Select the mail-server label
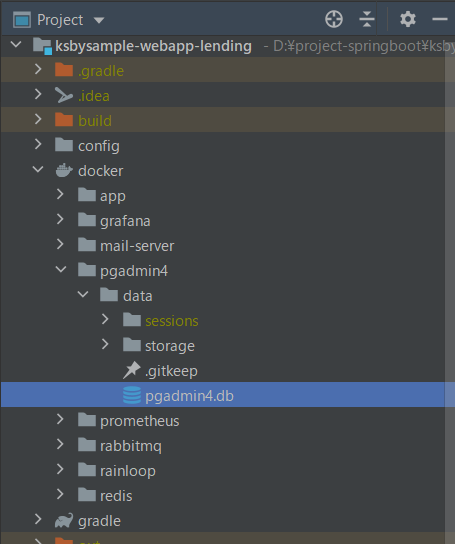This screenshot has height=544, width=455. [x=137, y=246]
